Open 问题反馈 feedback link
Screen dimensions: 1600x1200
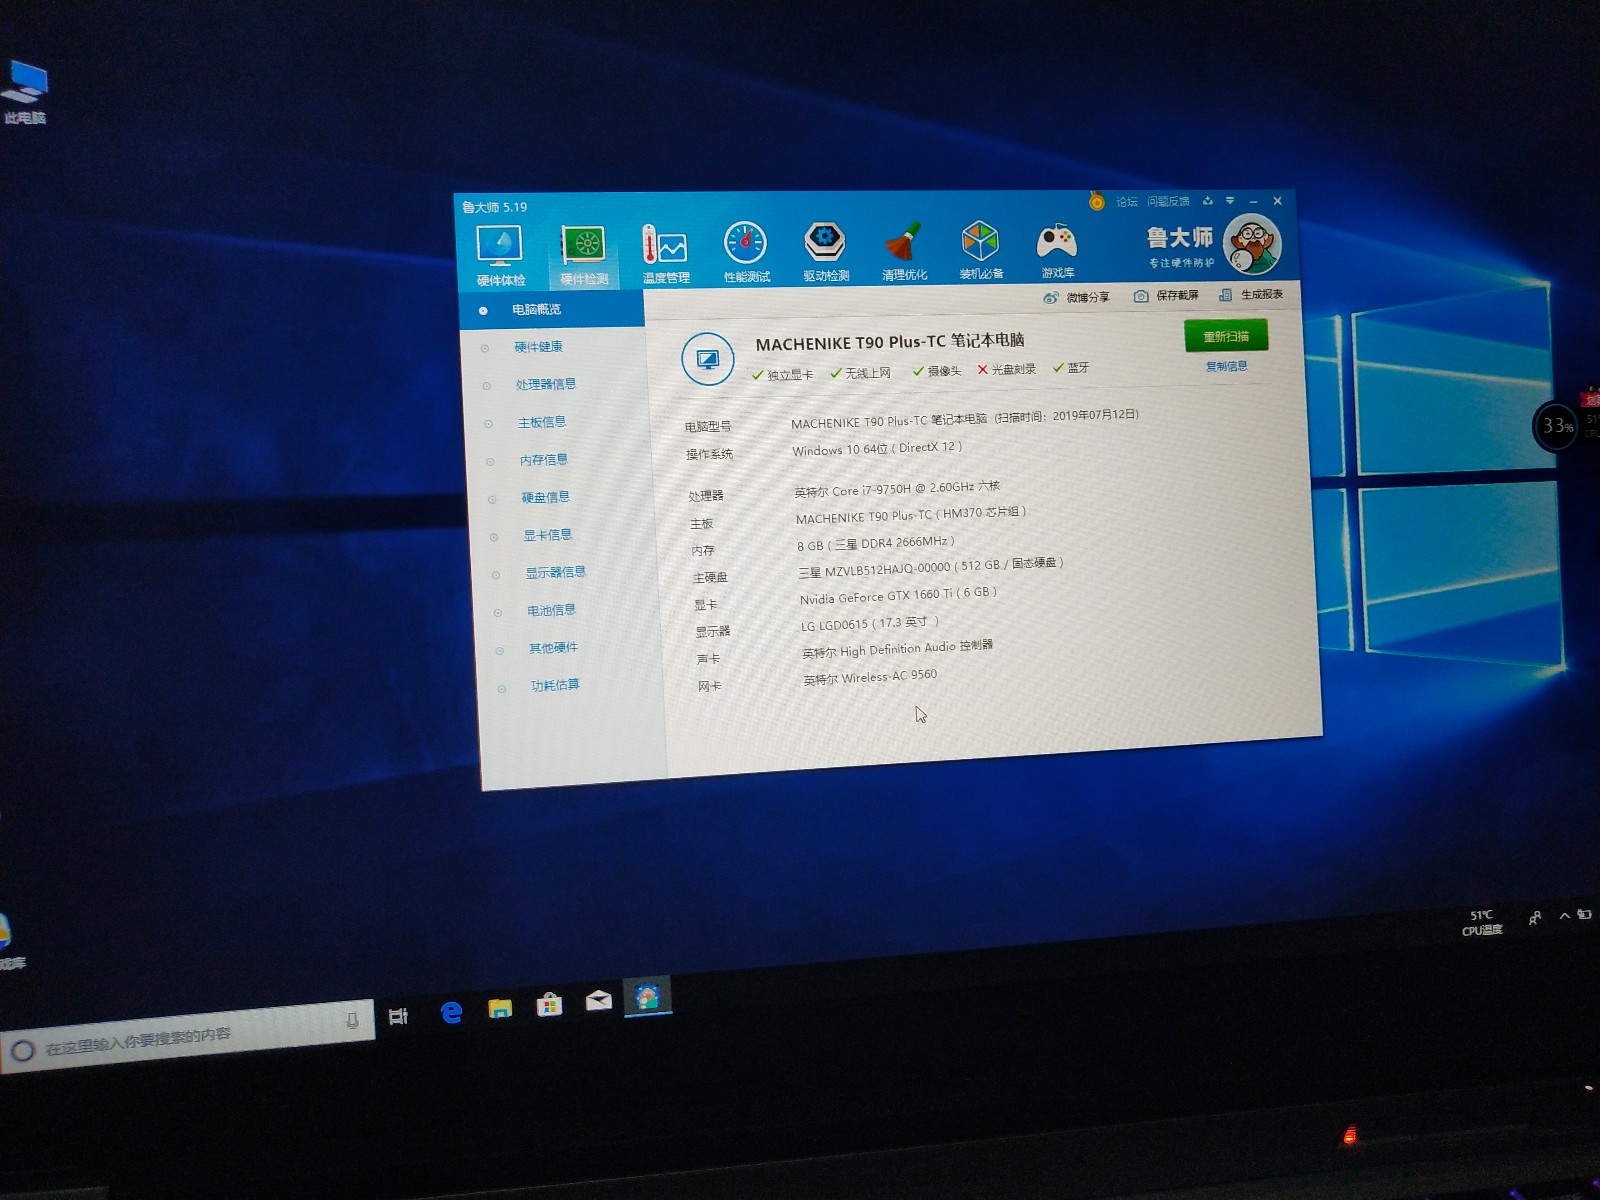click(x=1168, y=201)
